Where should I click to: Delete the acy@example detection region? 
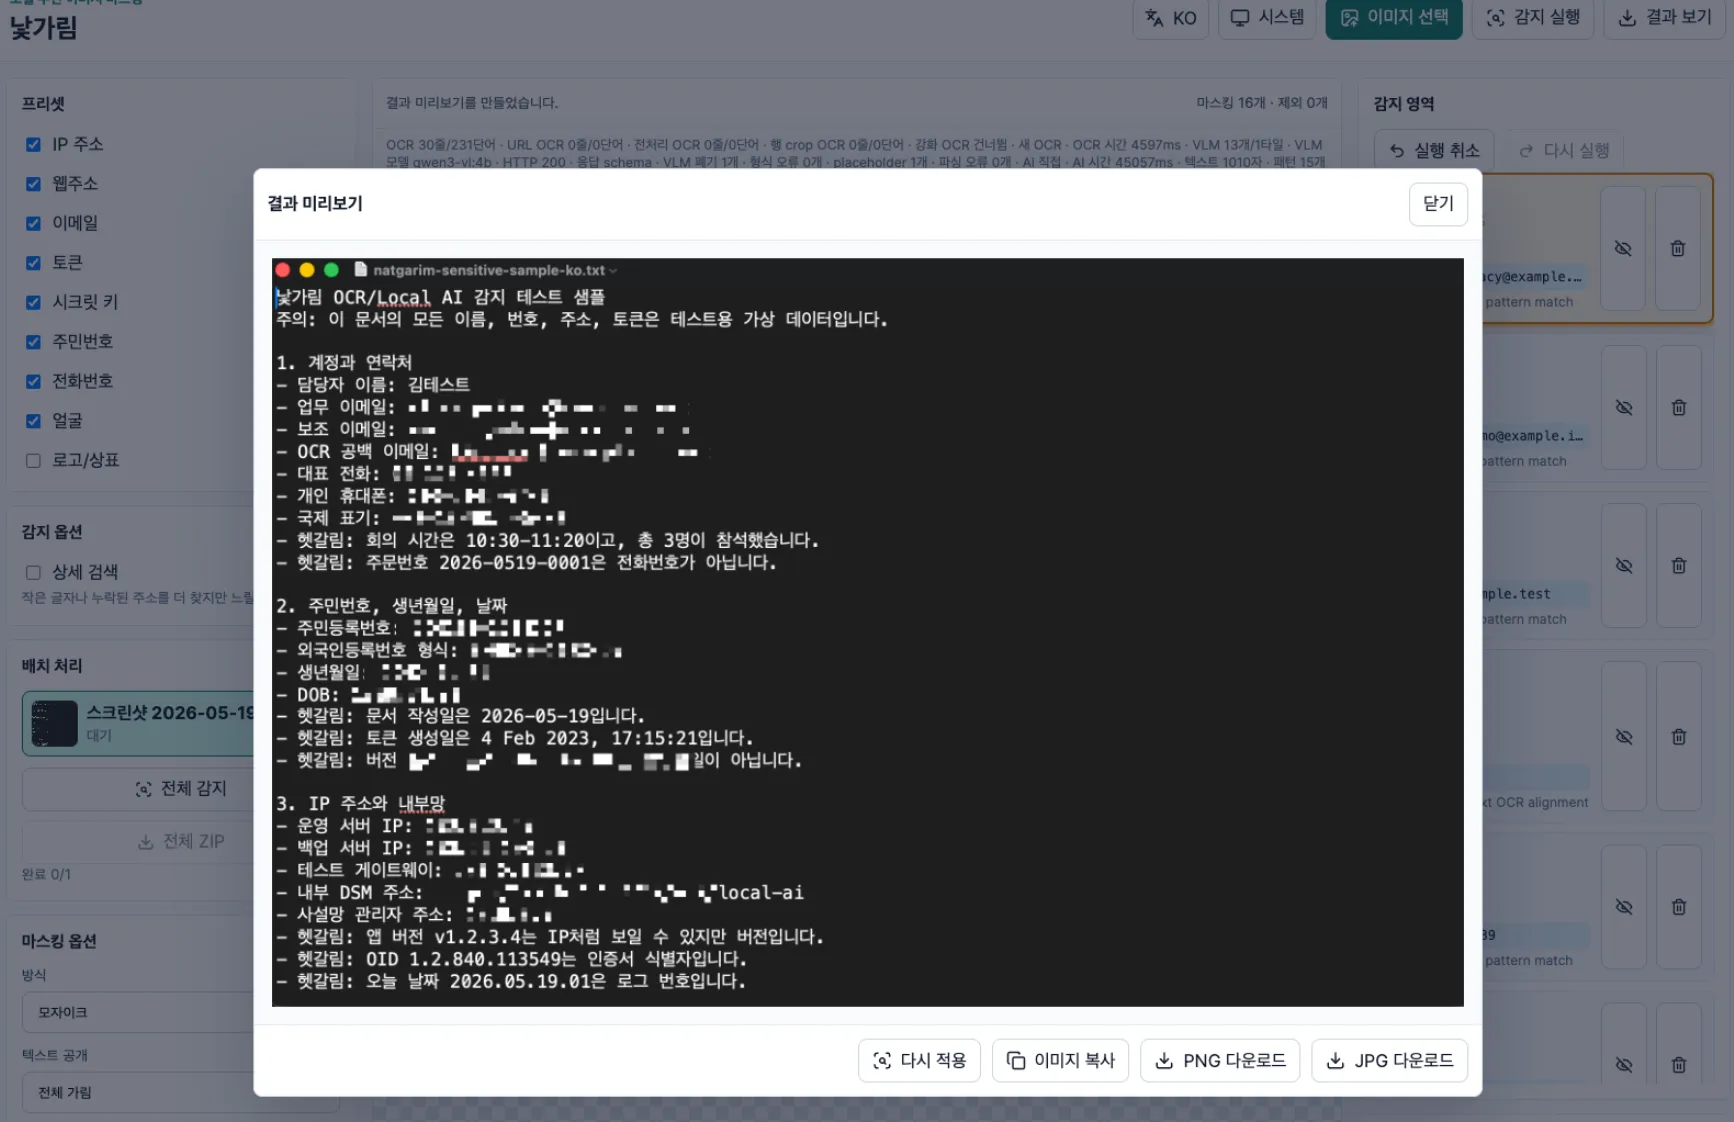pos(1678,248)
